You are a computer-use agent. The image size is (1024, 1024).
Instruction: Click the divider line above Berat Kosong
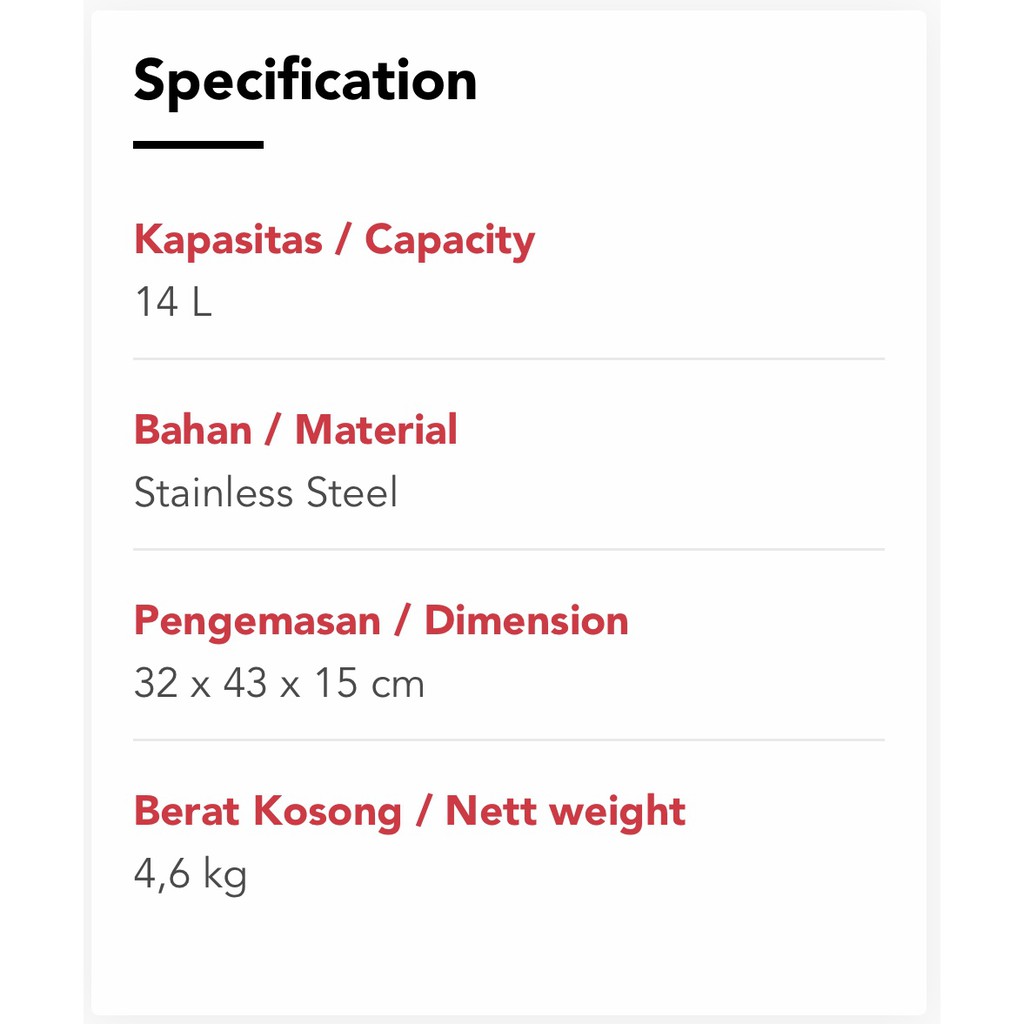click(509, 740)
